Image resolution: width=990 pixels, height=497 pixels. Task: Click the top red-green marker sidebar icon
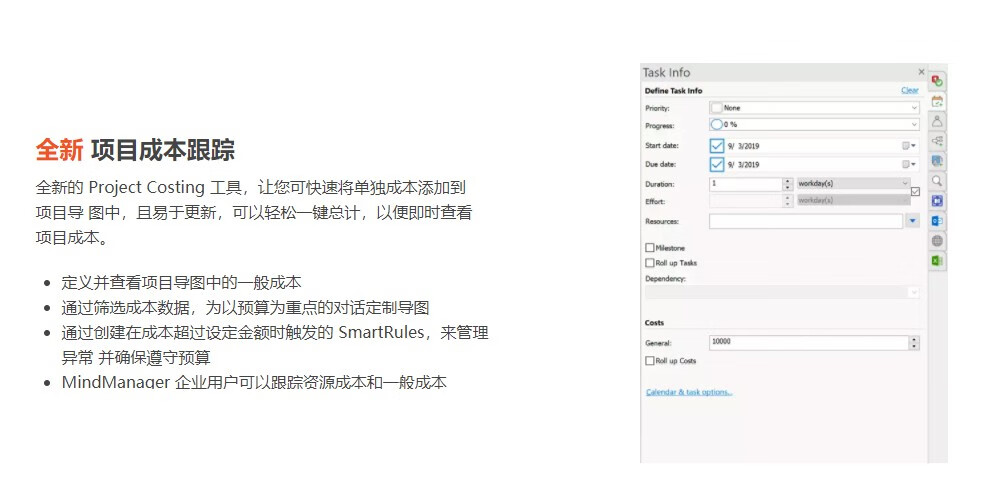coord(938,80)
